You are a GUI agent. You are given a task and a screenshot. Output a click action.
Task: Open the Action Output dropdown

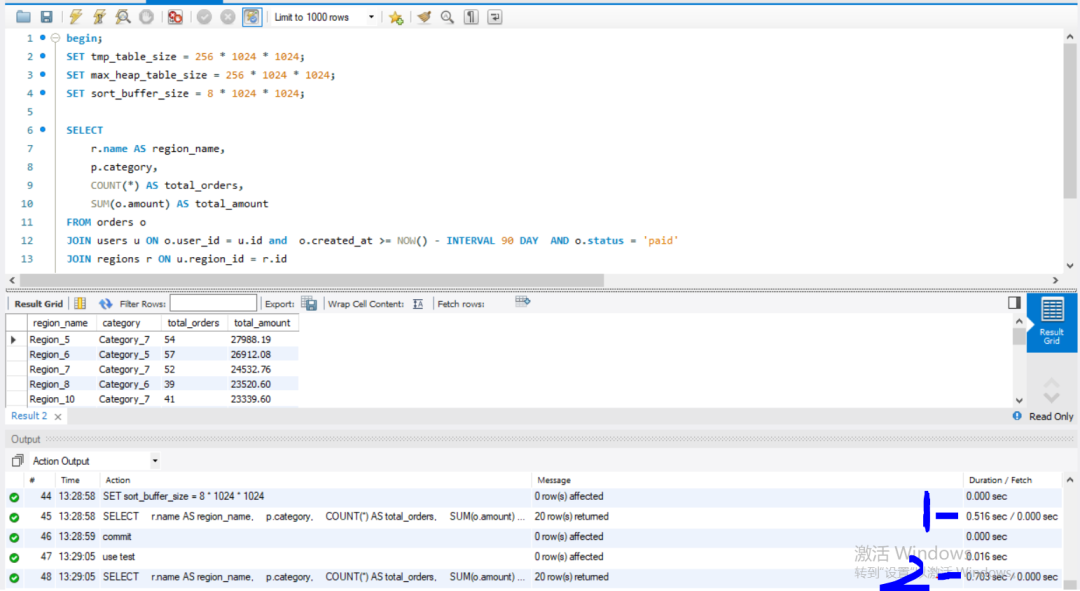[x=95, y=461]
